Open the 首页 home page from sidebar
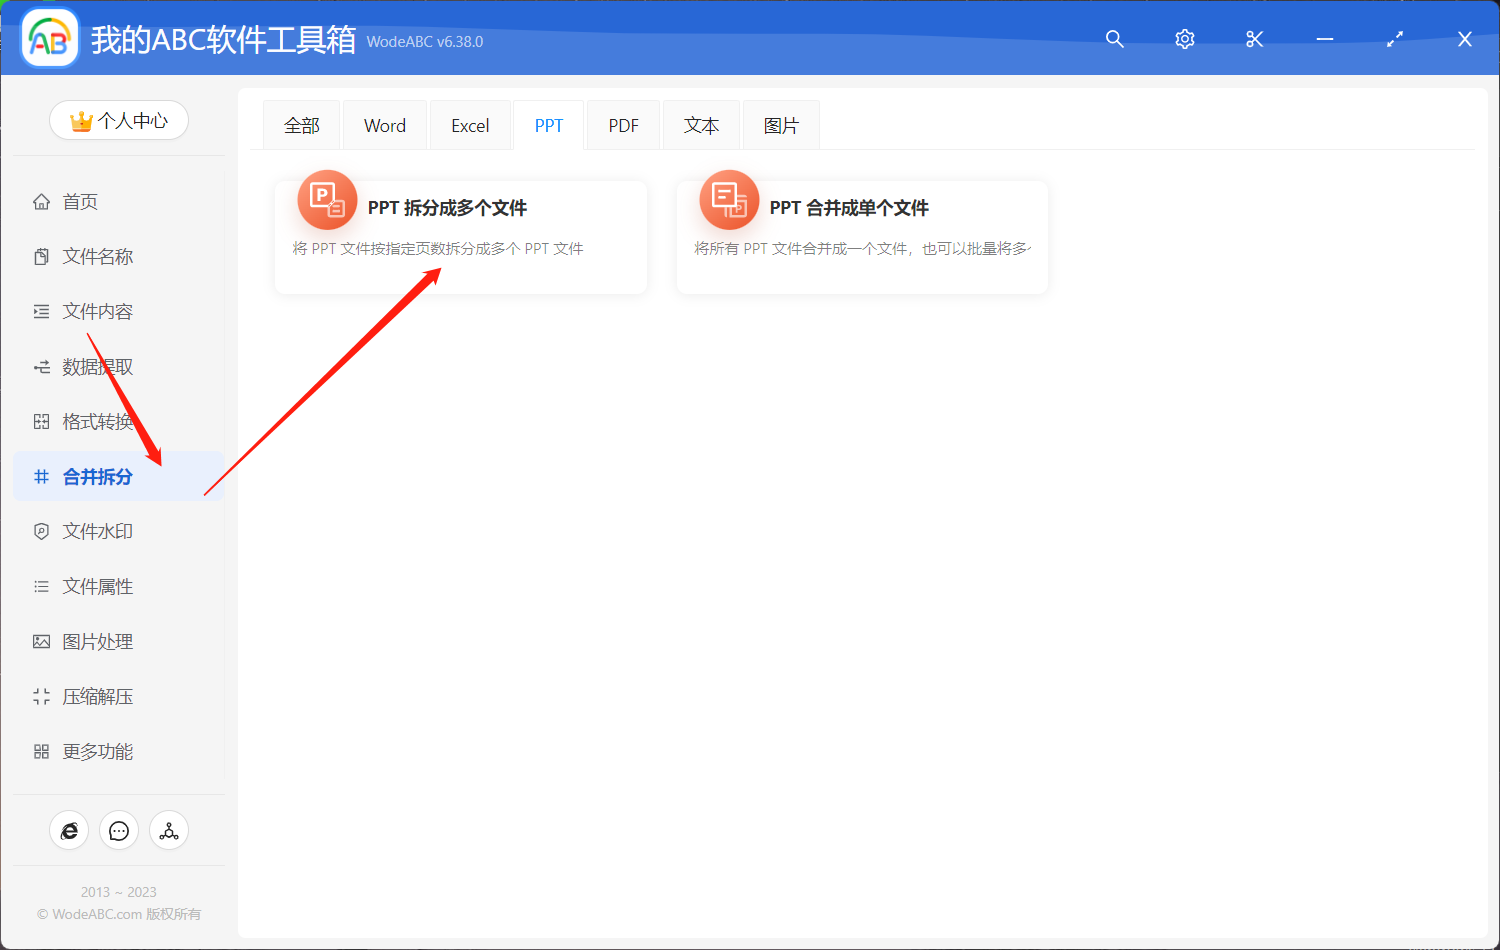The height and width of the screenshot is (950, 1500). [x=80, y=201]
